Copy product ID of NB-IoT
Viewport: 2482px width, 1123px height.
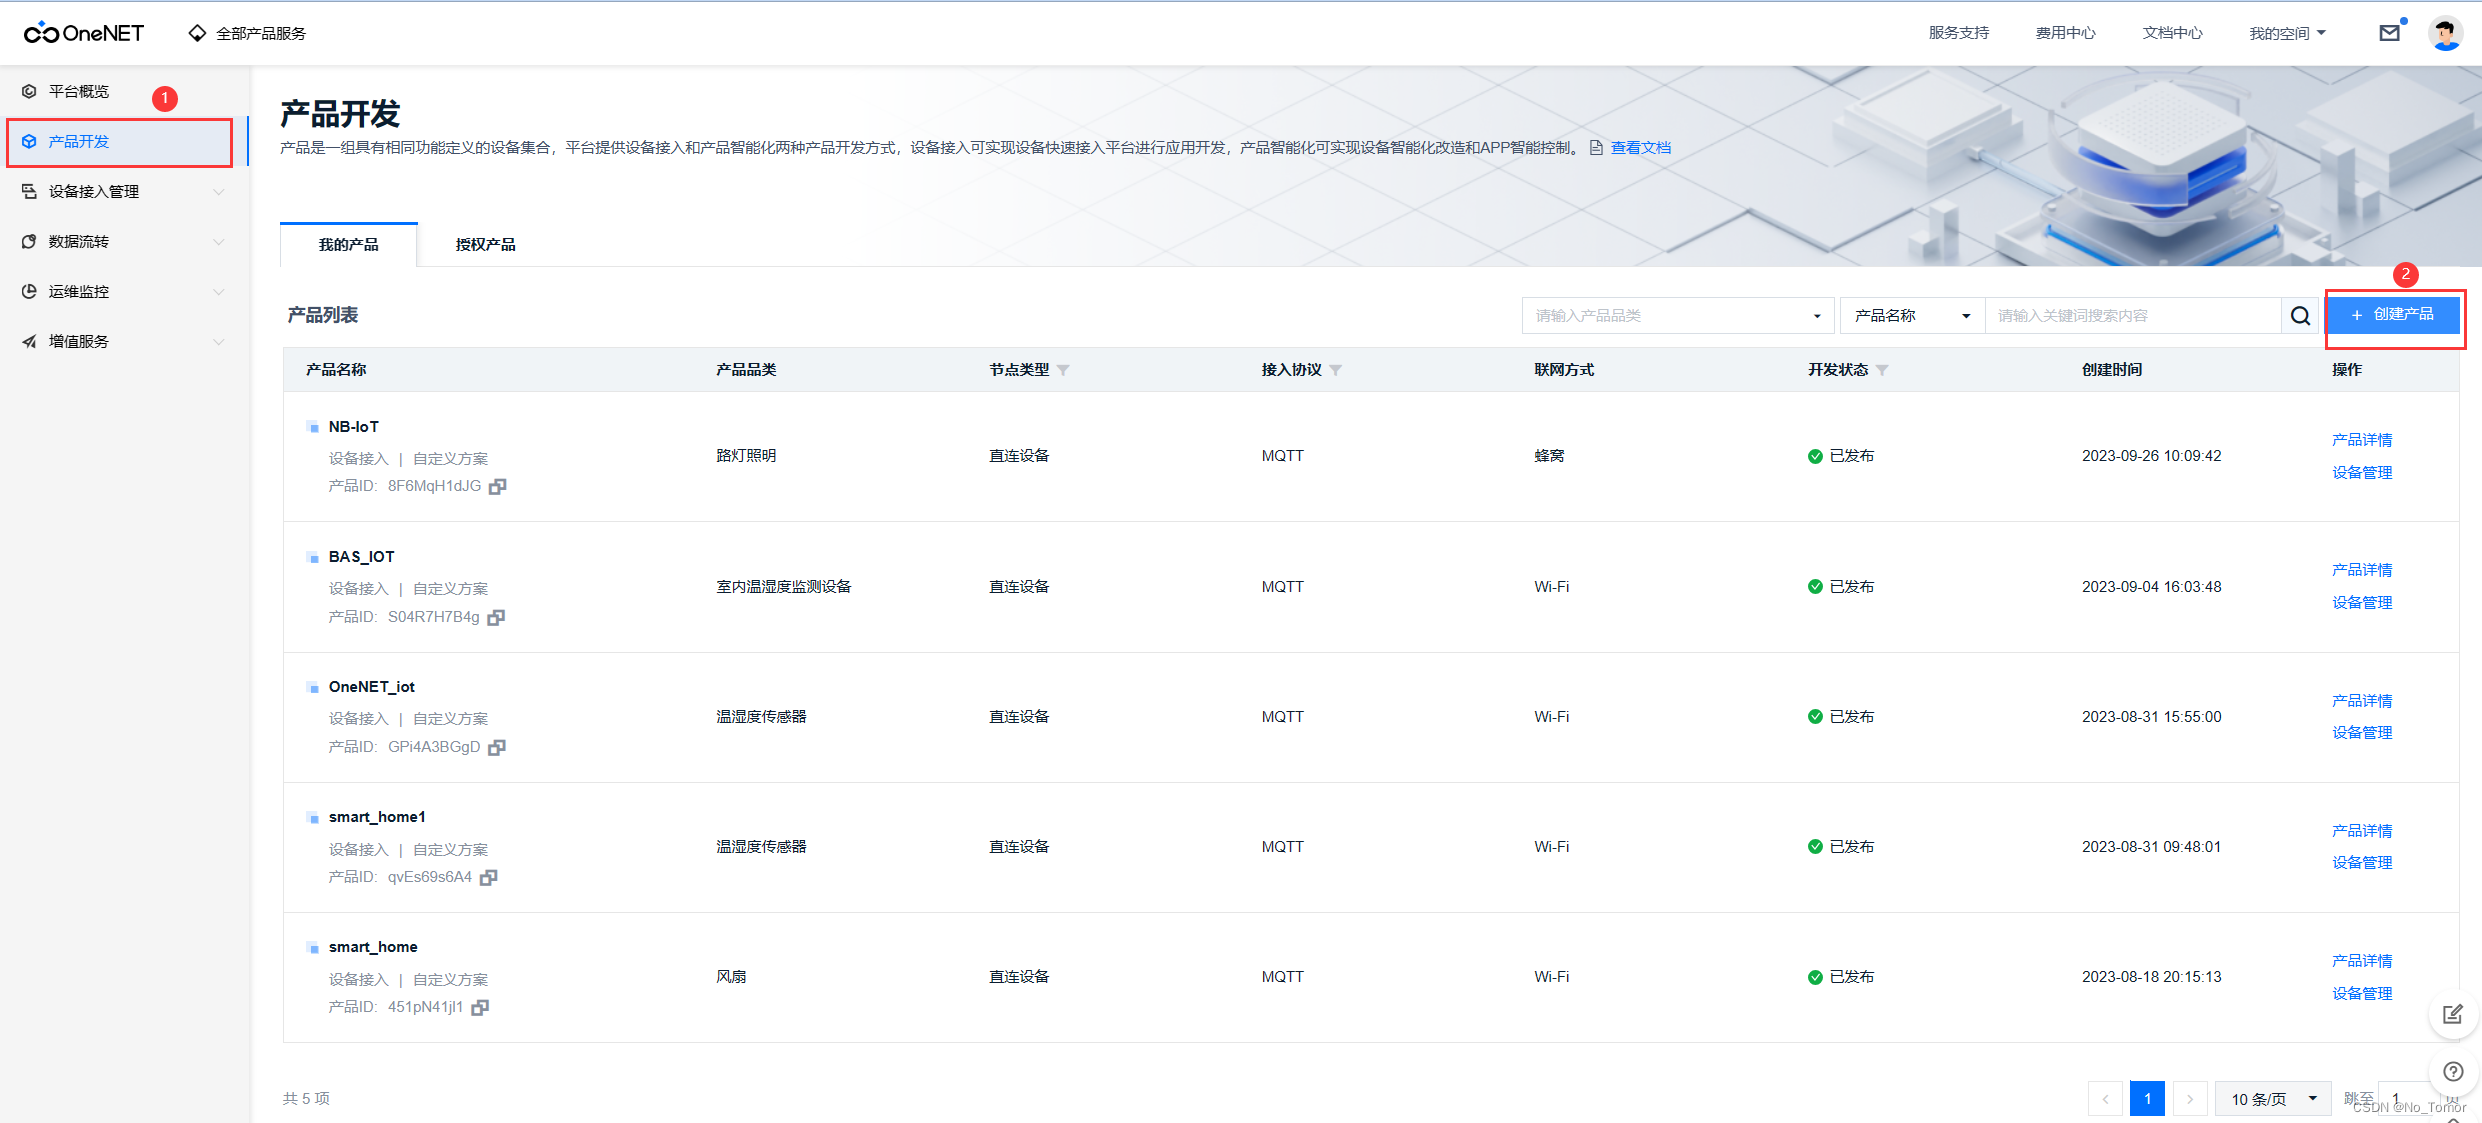[497, 486]
